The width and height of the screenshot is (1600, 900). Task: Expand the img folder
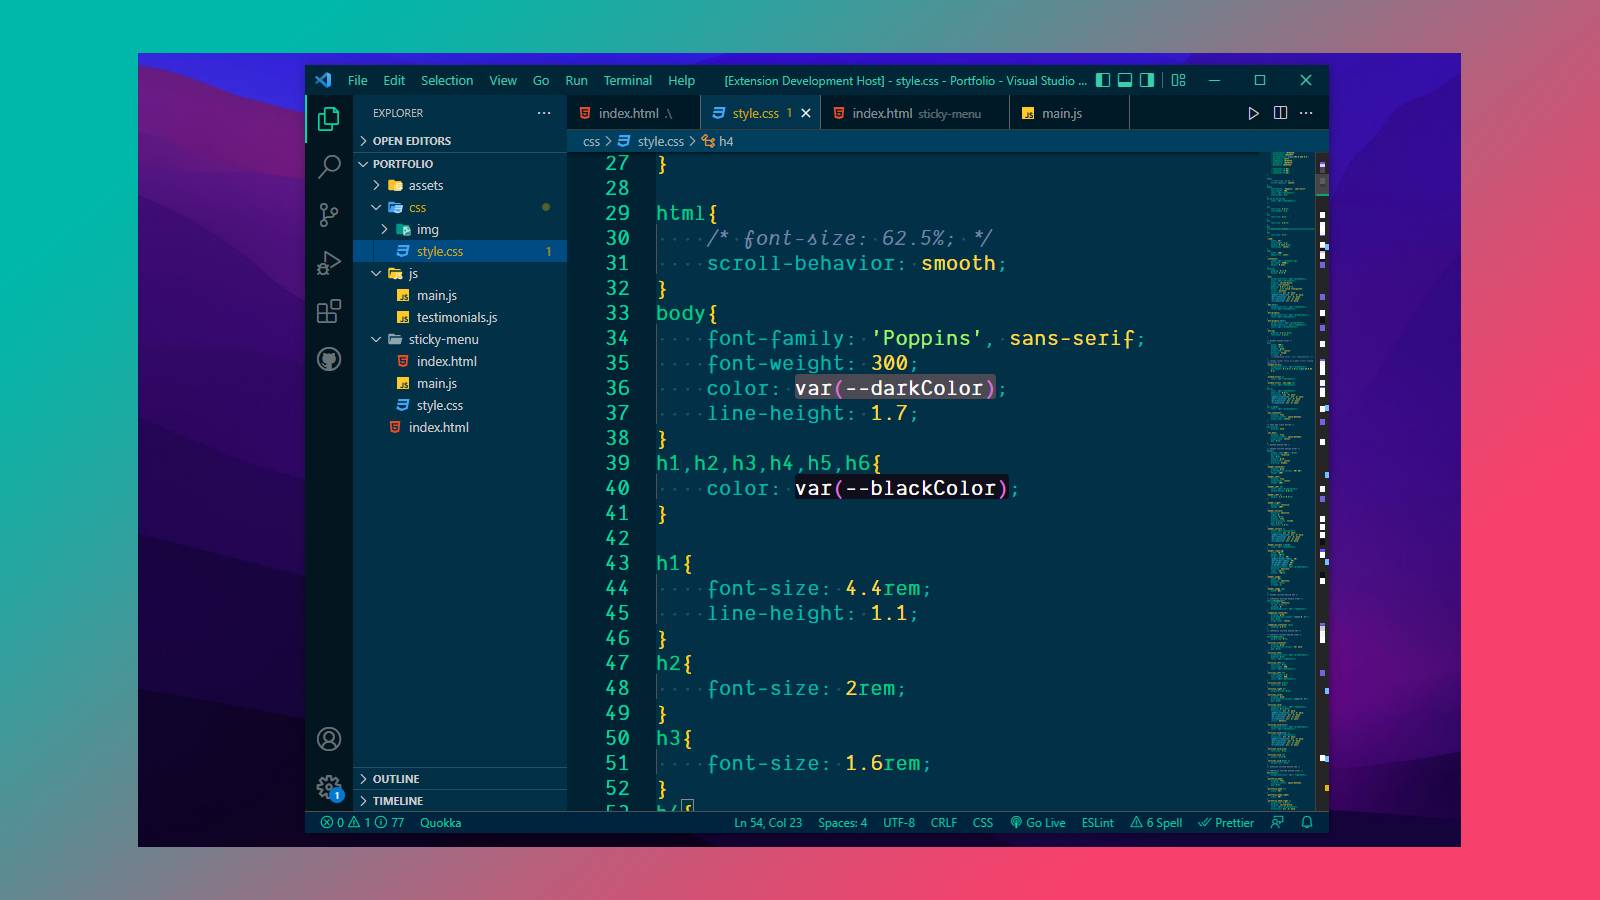[x=460, y=229]
